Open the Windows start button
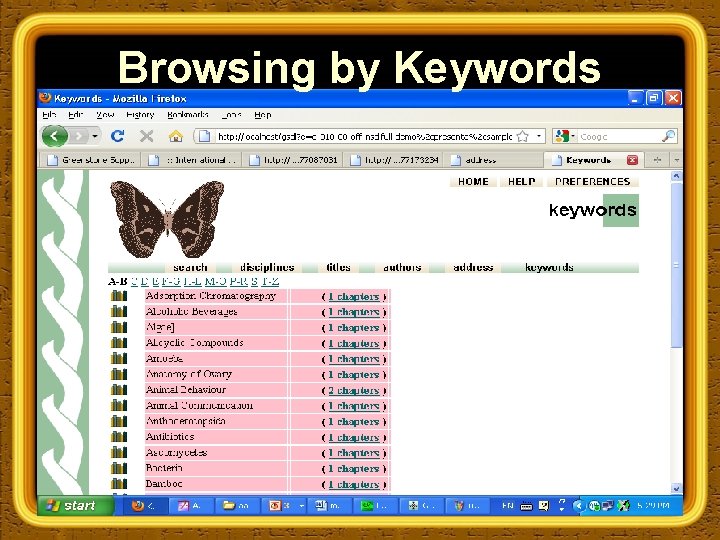720x540 pixels. [74, 506]
